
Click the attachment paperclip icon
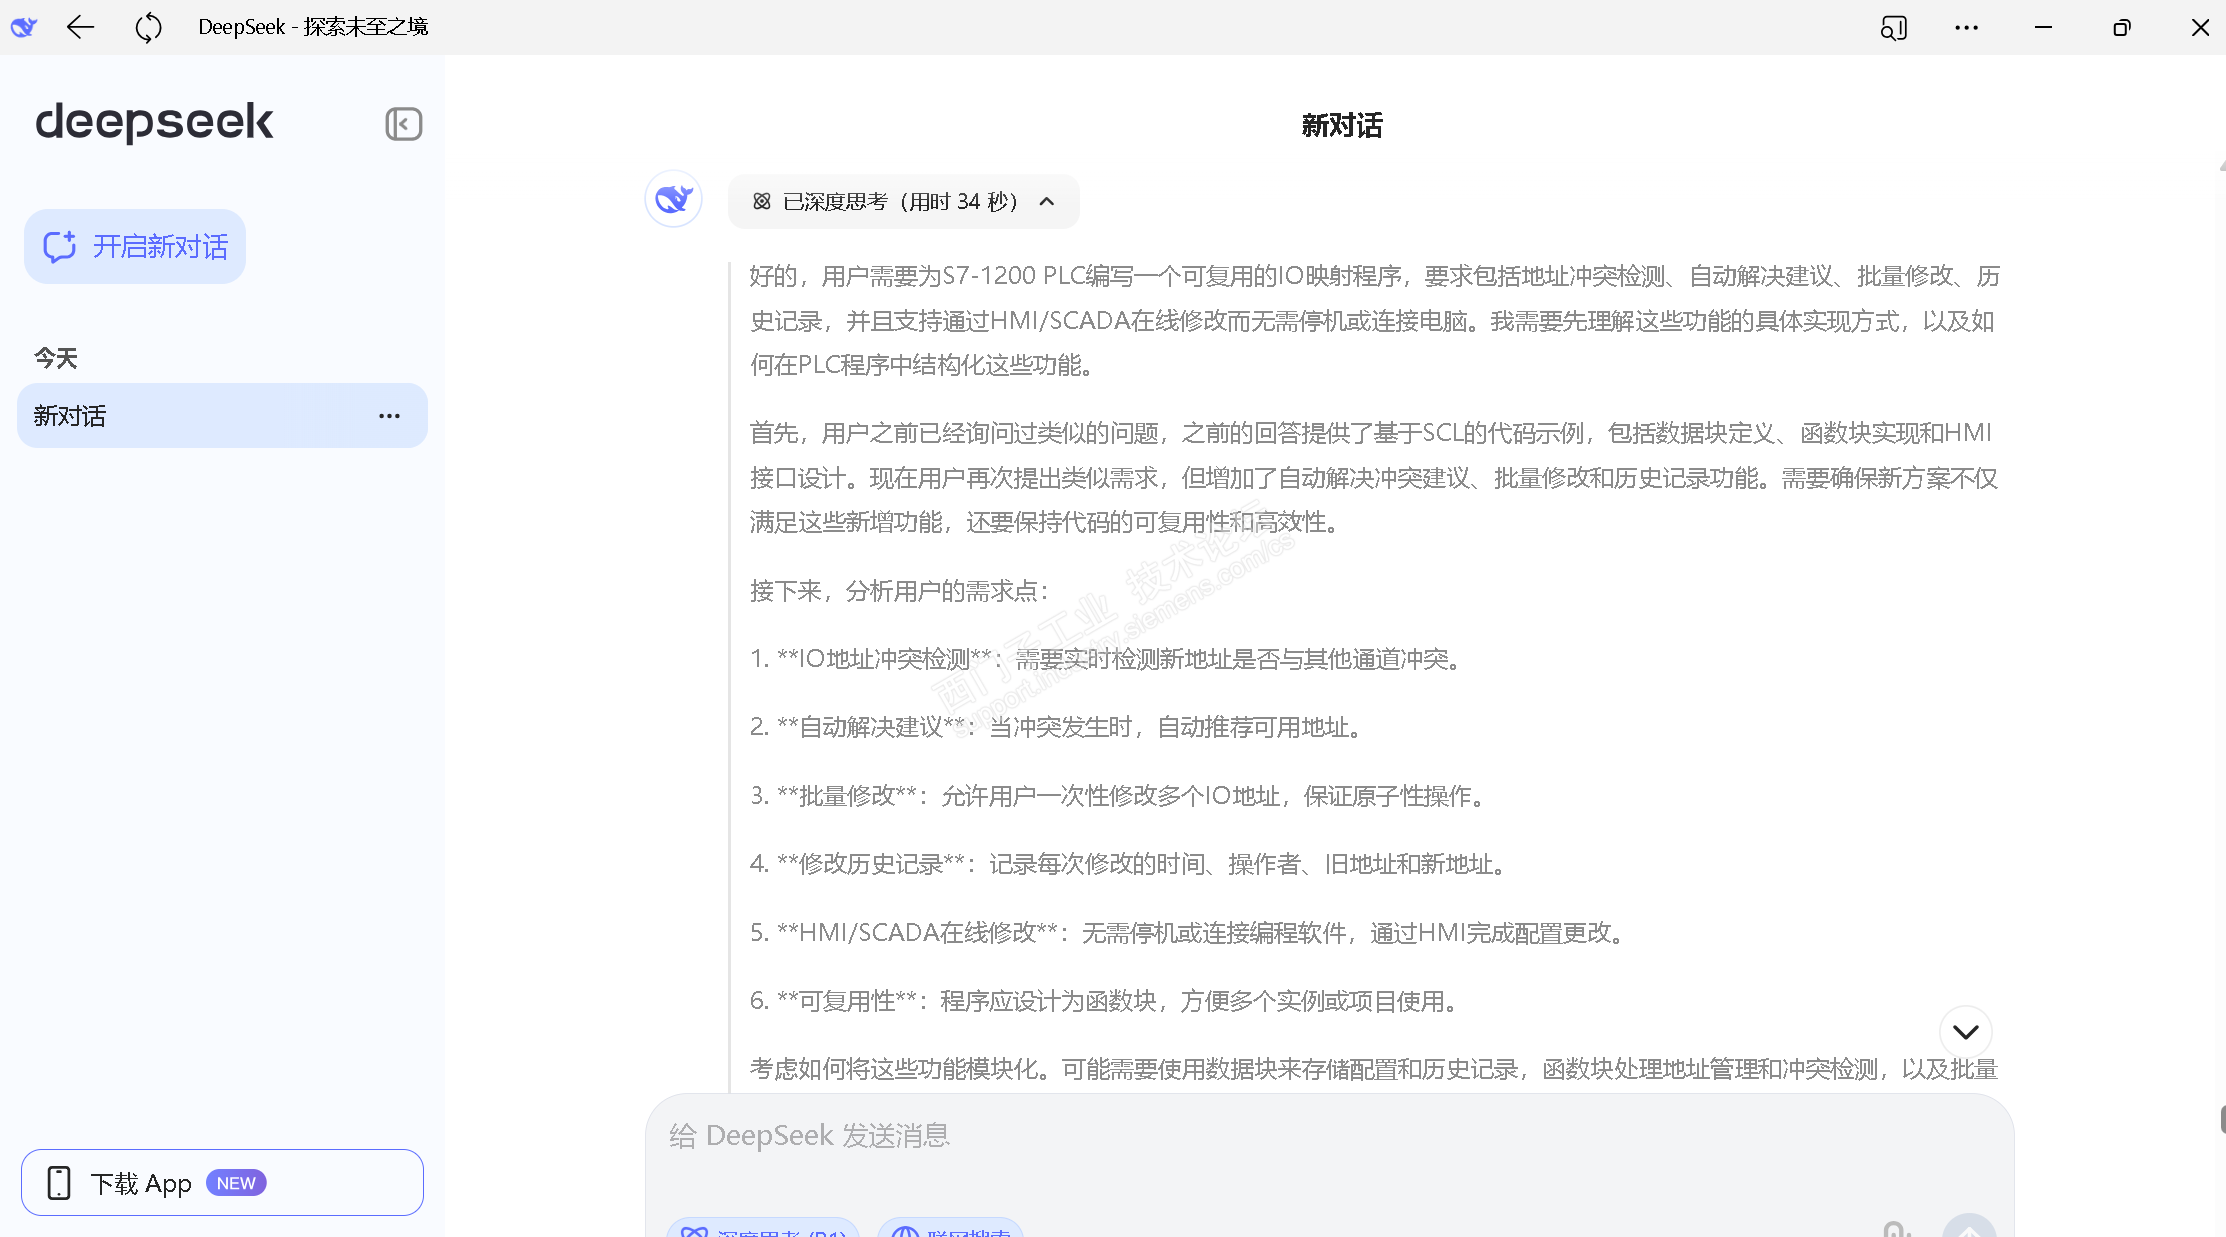tap(1895, 1229)
